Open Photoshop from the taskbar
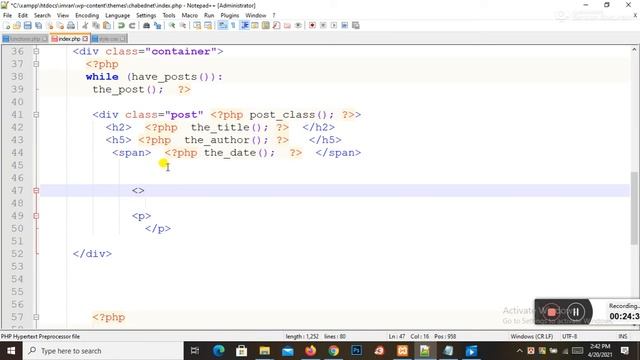 tap(356, 351)
